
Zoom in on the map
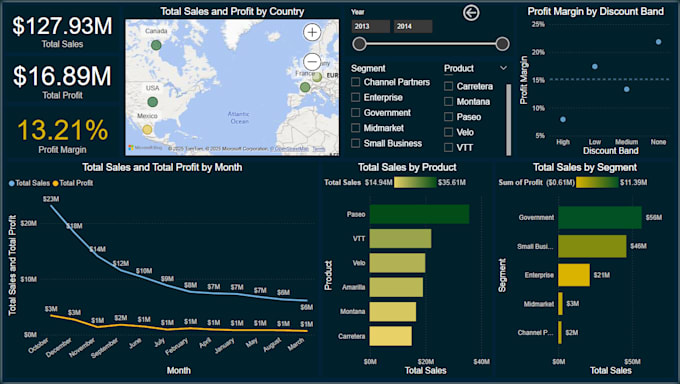pyautogui.click(x=312, y=32)
